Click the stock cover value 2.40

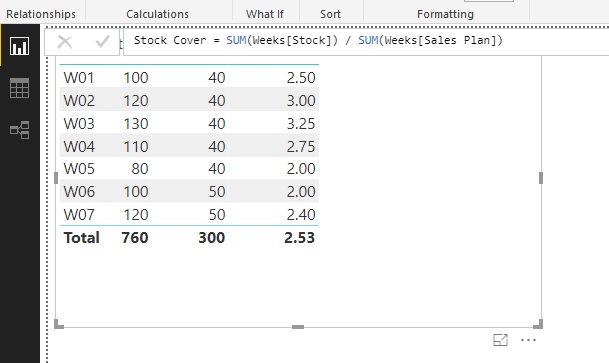tap(301, 214)
